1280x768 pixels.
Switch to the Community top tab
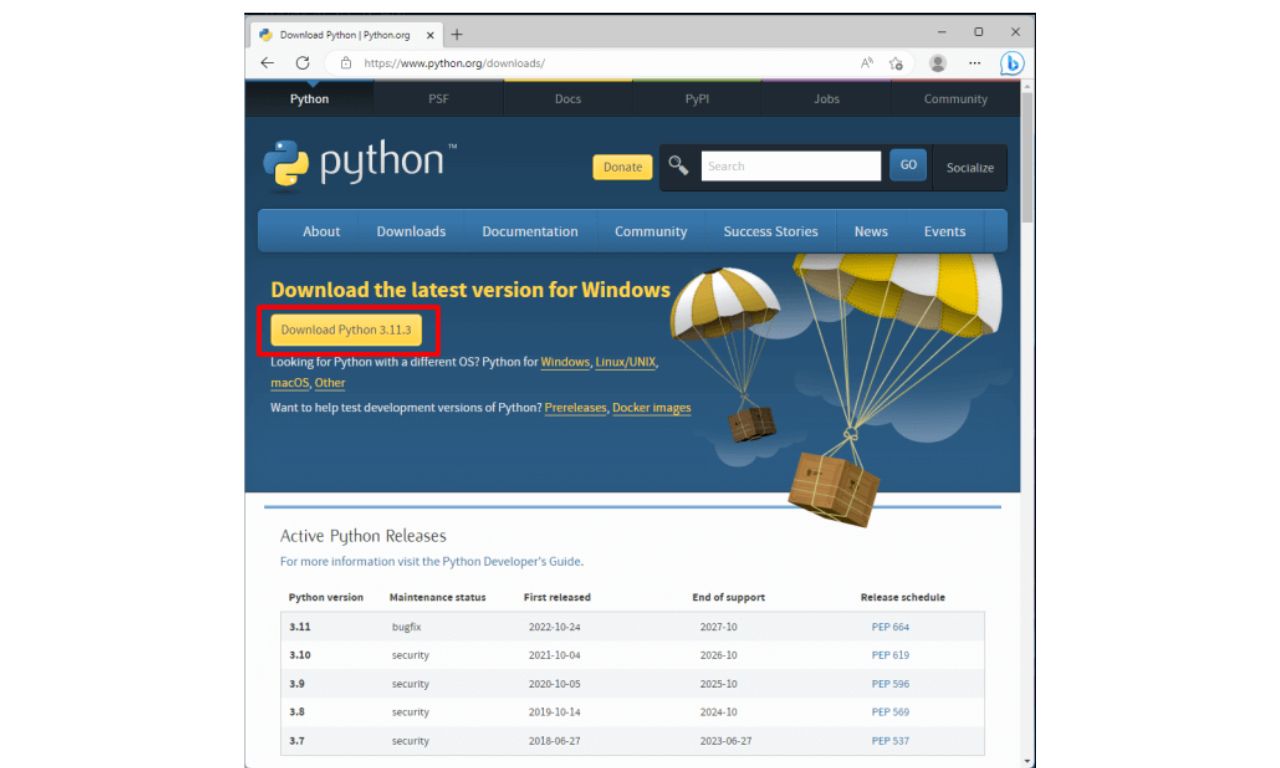pos(955,99)
